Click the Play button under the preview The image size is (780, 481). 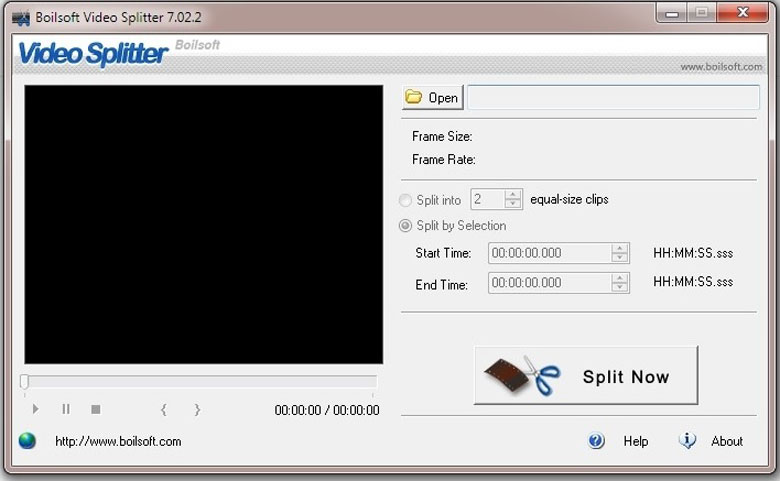[x=35, y=409]
